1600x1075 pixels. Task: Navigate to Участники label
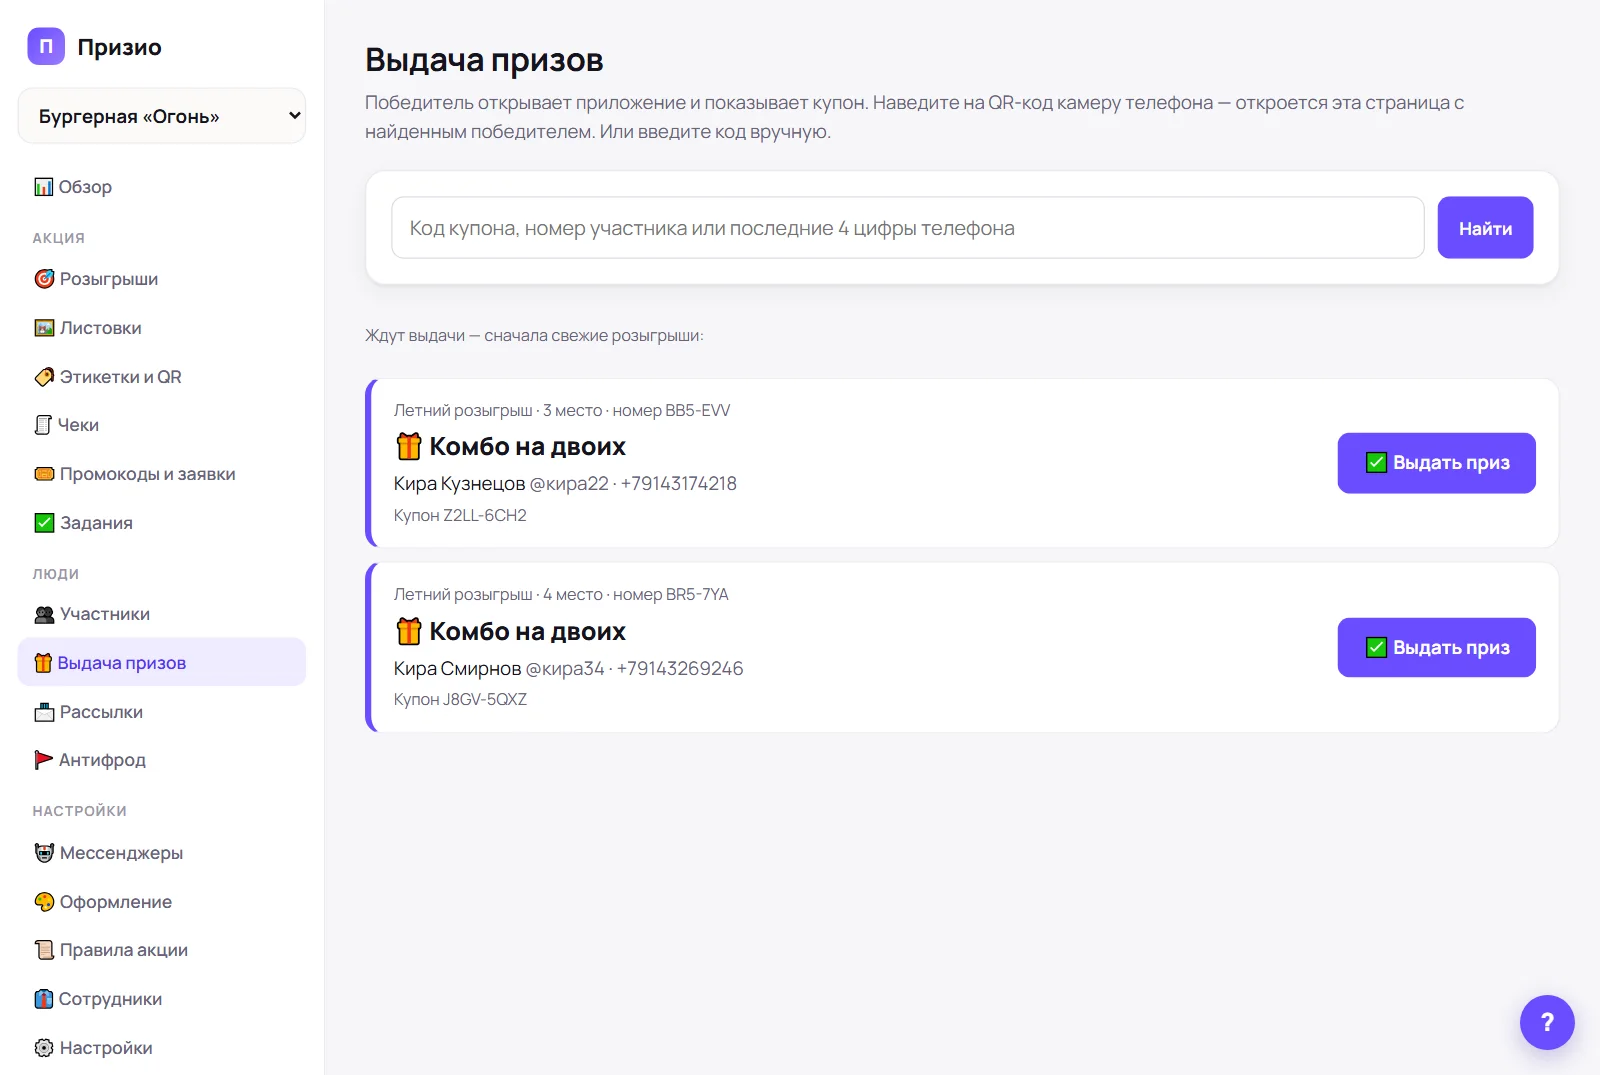(105, 614)
